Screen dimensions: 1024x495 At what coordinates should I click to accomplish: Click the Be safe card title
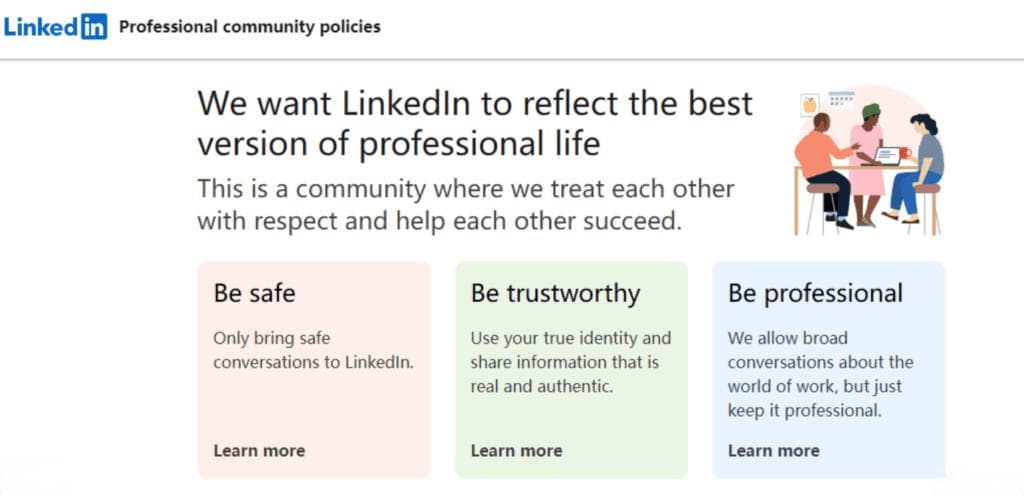[254, 293]
